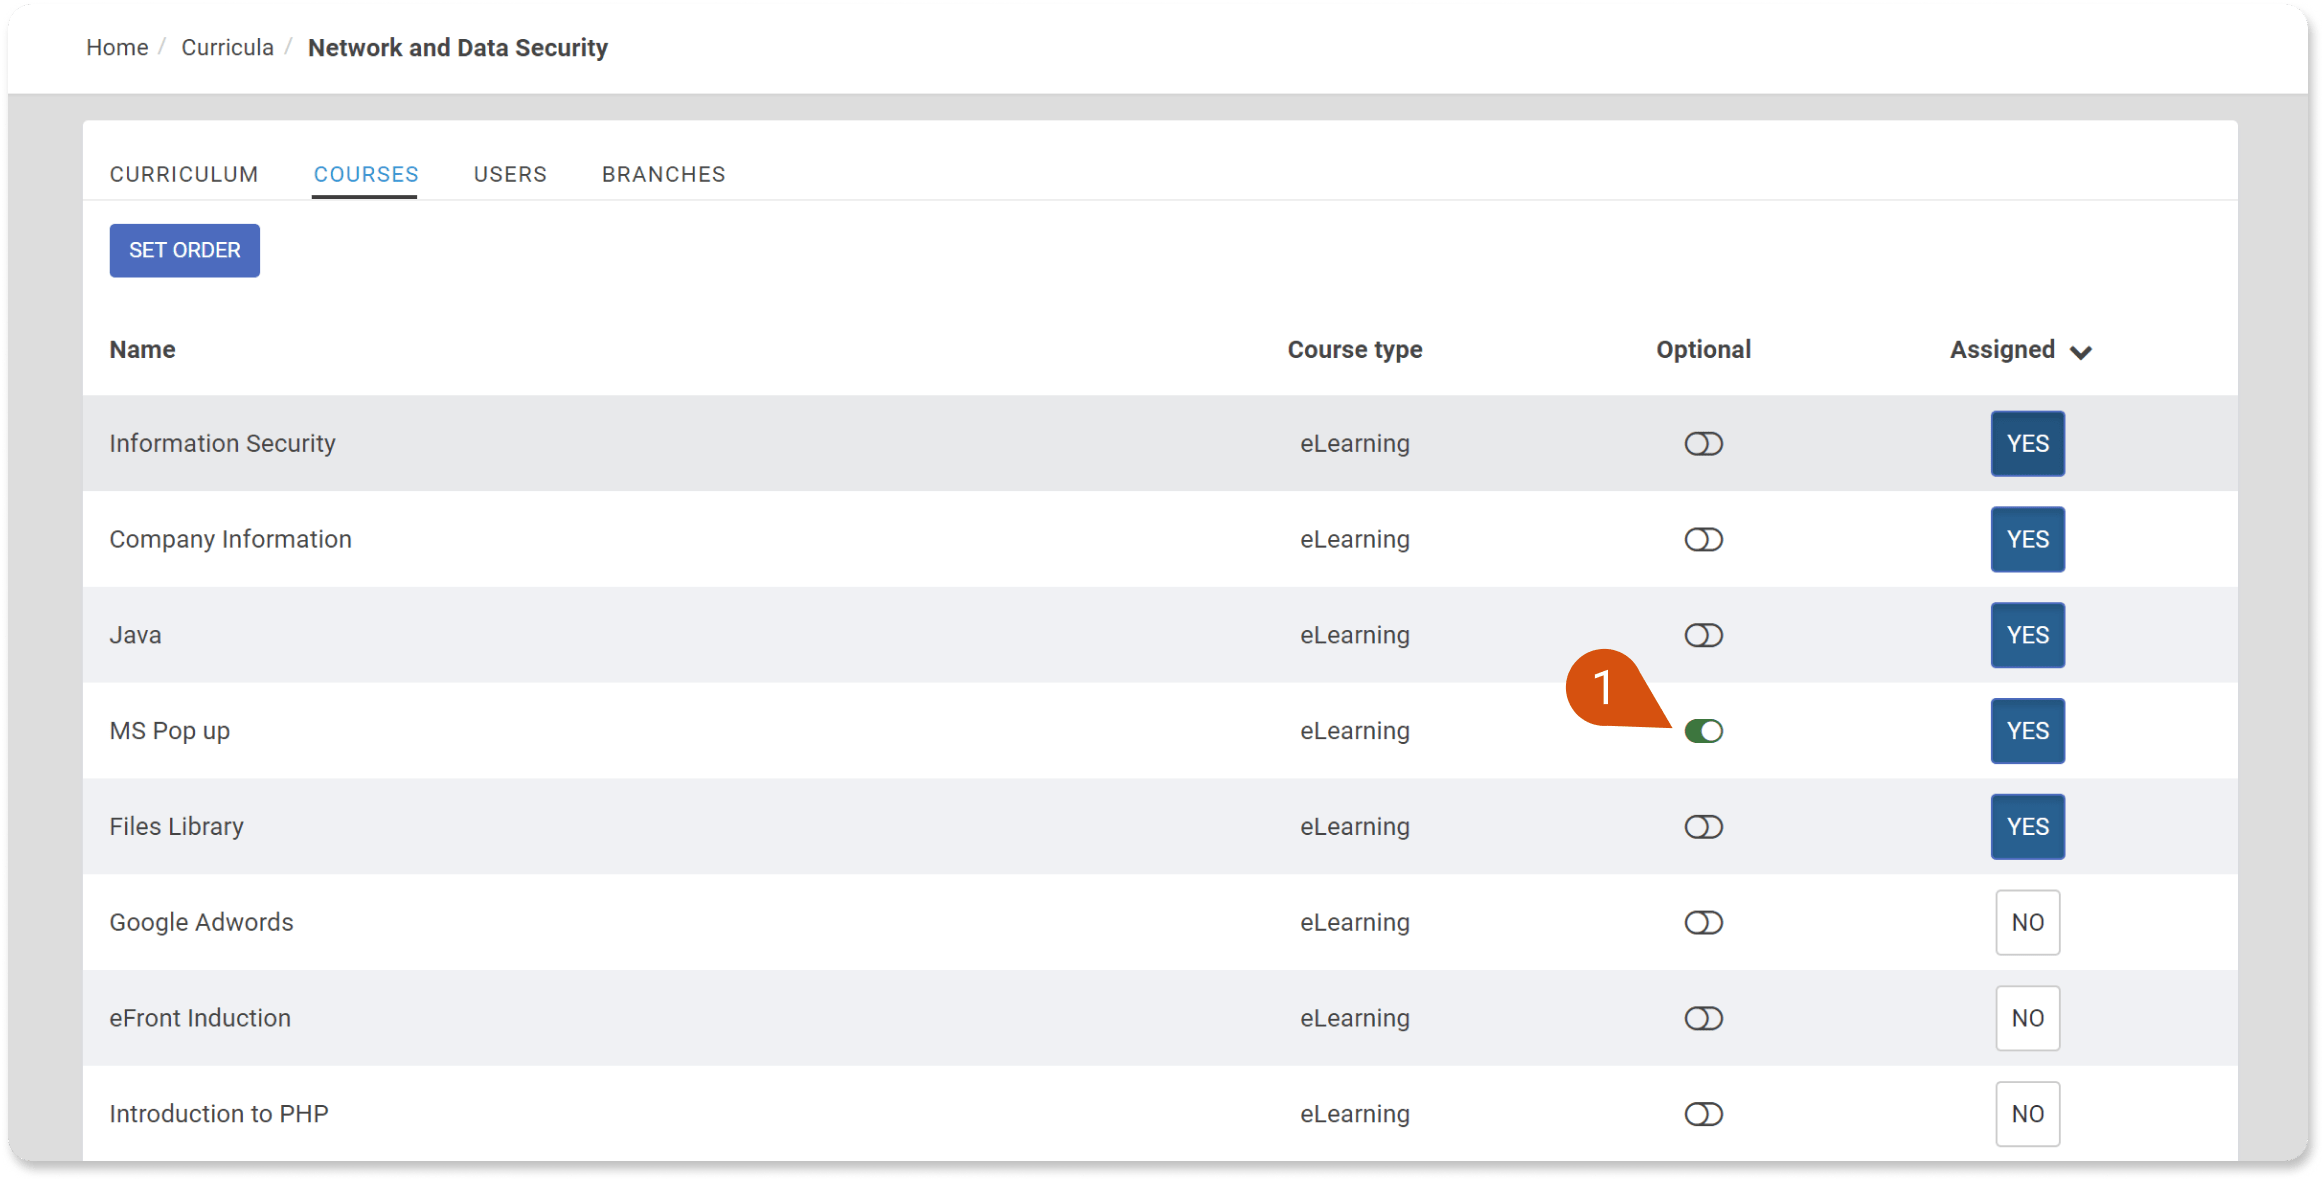2324x1181 pixels.
Task: Sort by the Assigned column arrow
Action: click(x=2080, y=352)
